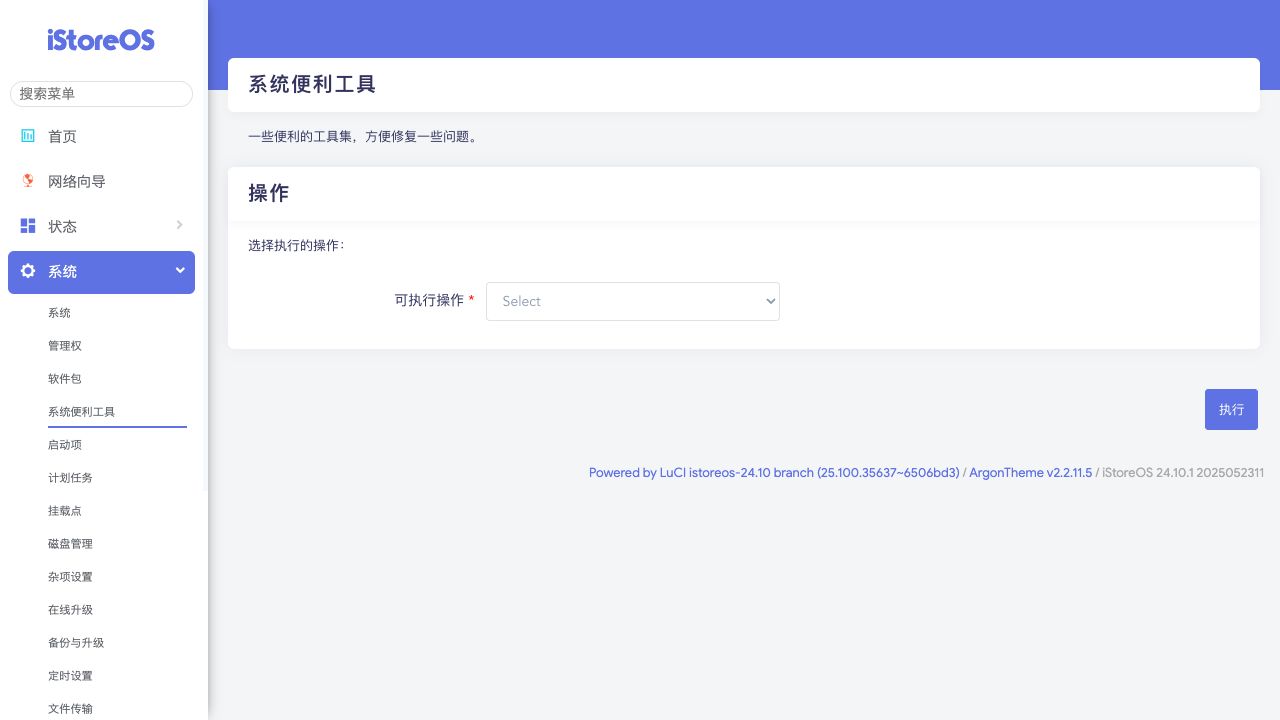Viewport: 1280px width, 720px height.
Task: Collapse the 系统 menu chevron
Action: pyautogui.click(x=180, y=270)
